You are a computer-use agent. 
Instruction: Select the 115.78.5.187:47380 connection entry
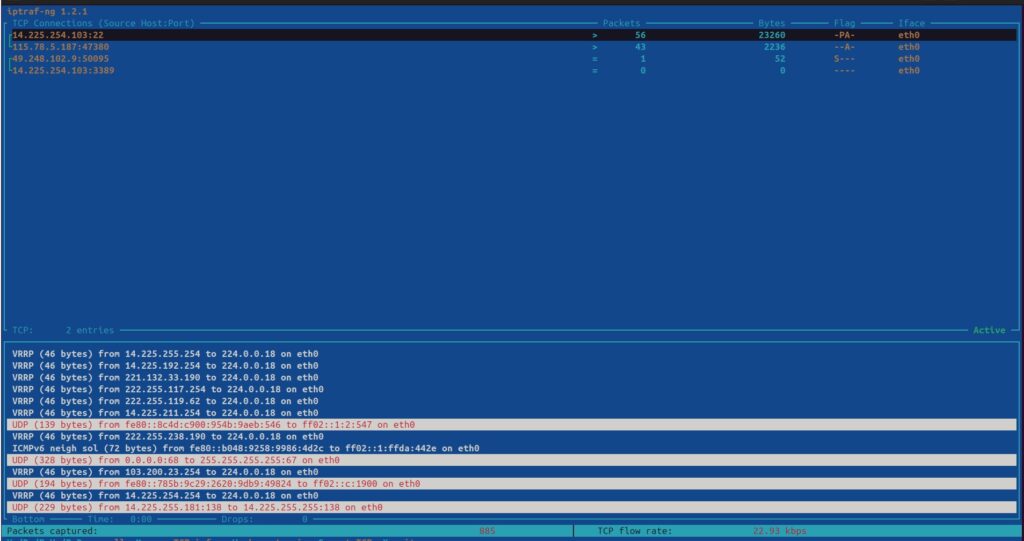click(61, 47)
